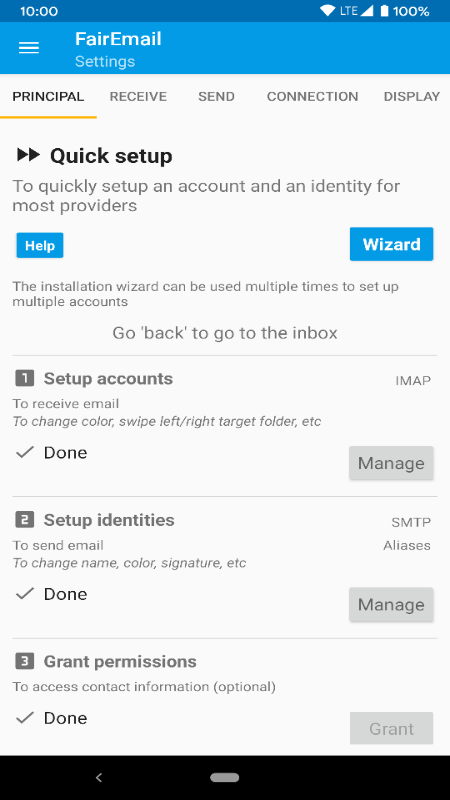
Task: Open the hamburger navigation menu
Action: 29,48
